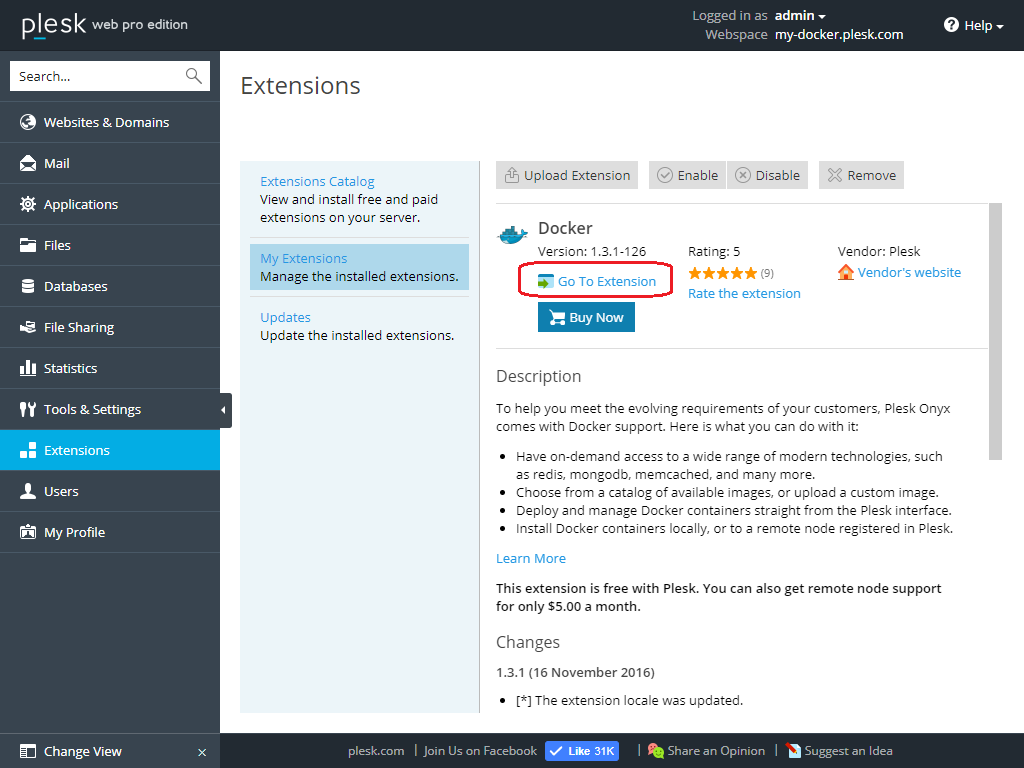
Task: Open Tools & Settings
Action: coord(110,409)
